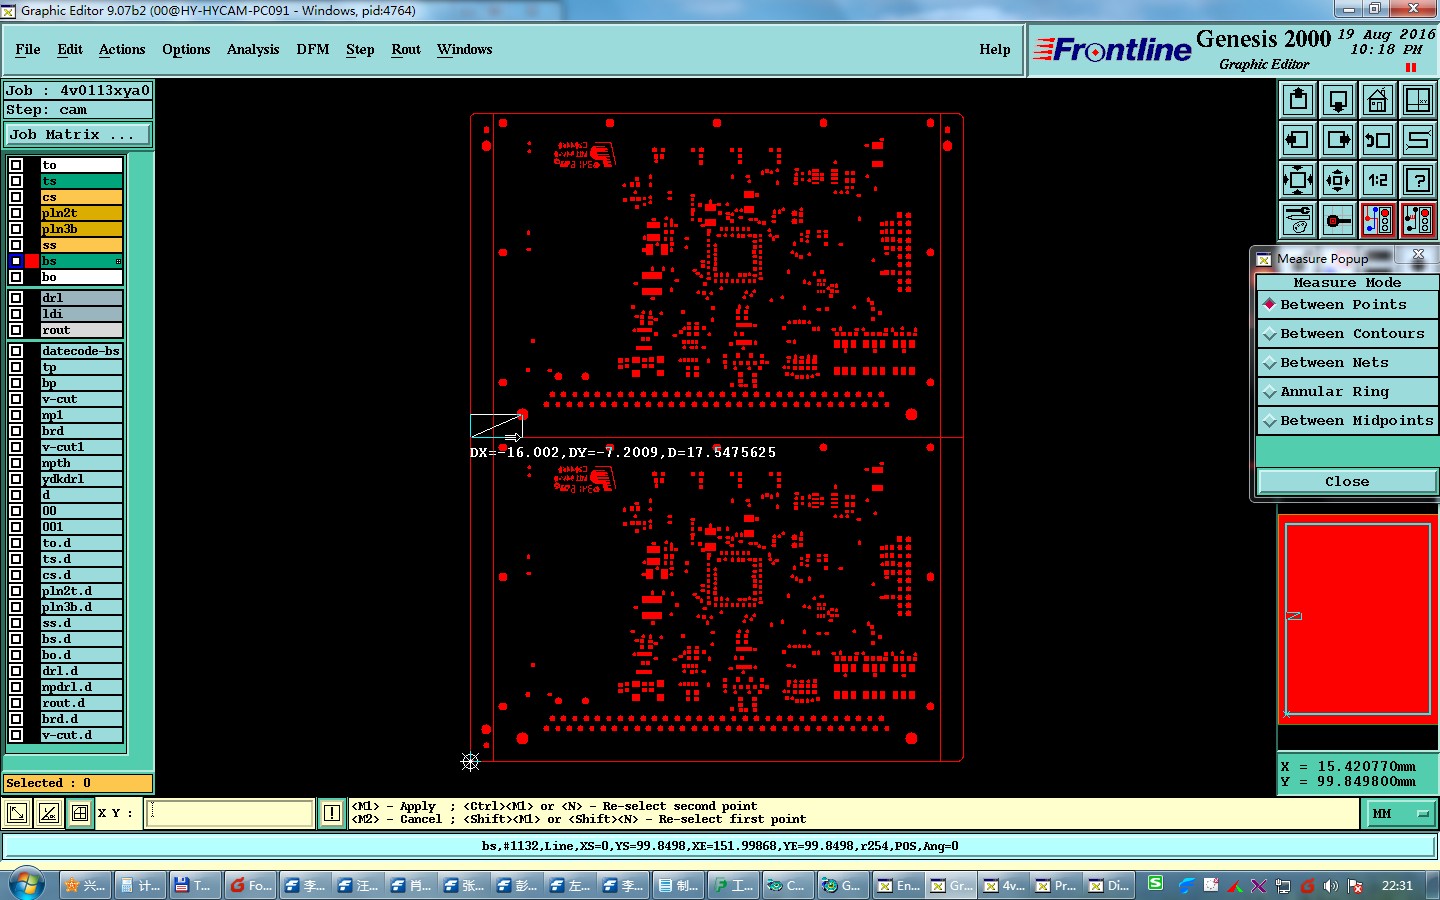
Task: Click Close in the Measure Popup
Action: 1347,482
